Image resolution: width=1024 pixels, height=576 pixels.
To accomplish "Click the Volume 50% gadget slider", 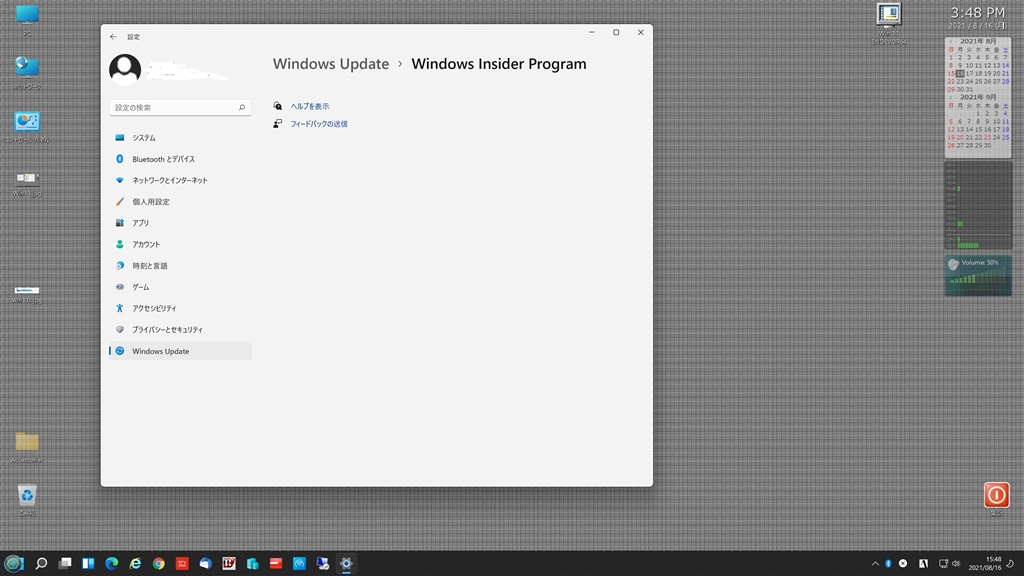I will (x=978, y=276).
